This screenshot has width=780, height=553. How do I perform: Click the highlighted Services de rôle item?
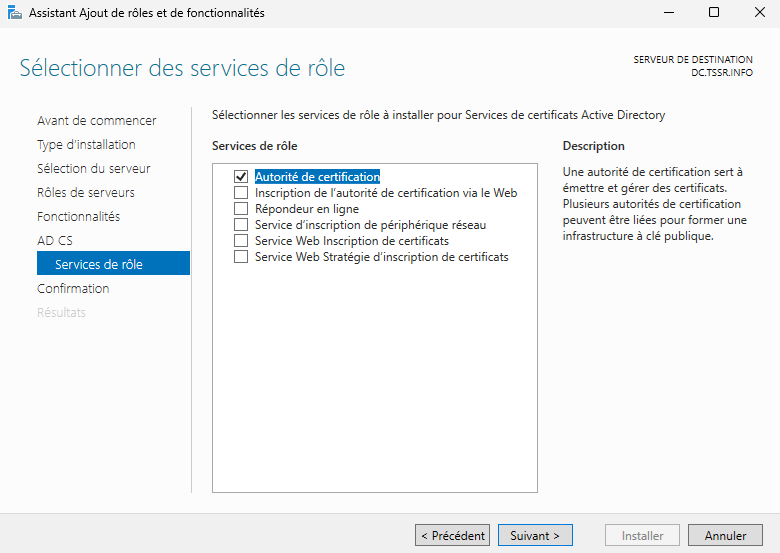pyautogui.click(x=98, y=264)
